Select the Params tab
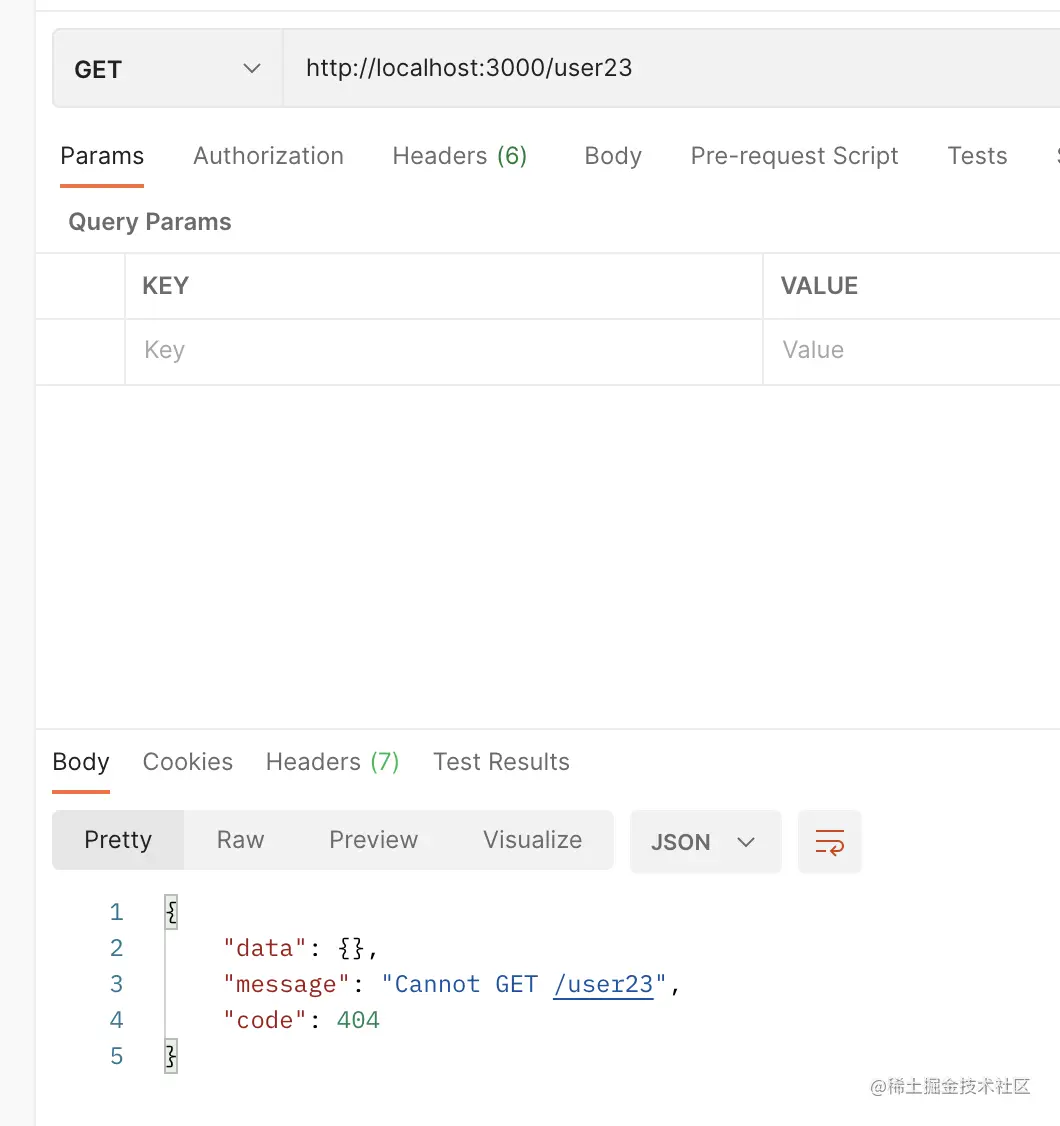 (102, 156)
